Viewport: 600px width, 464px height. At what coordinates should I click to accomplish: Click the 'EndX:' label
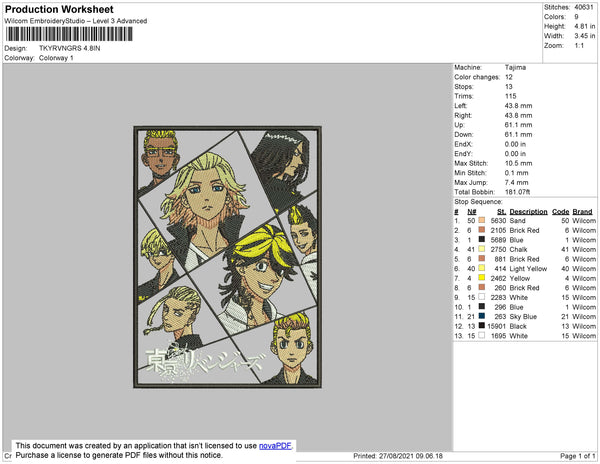(463, 144)
